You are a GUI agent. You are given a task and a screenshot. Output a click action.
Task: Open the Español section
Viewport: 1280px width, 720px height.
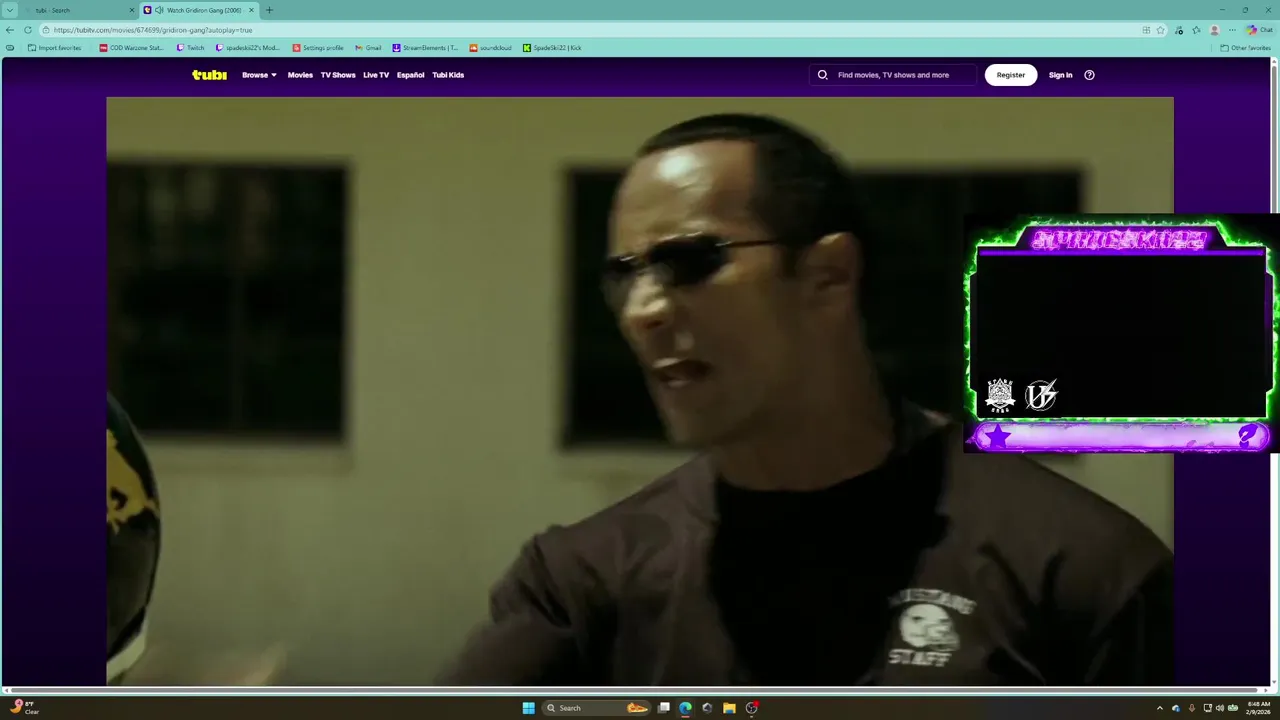410,75
